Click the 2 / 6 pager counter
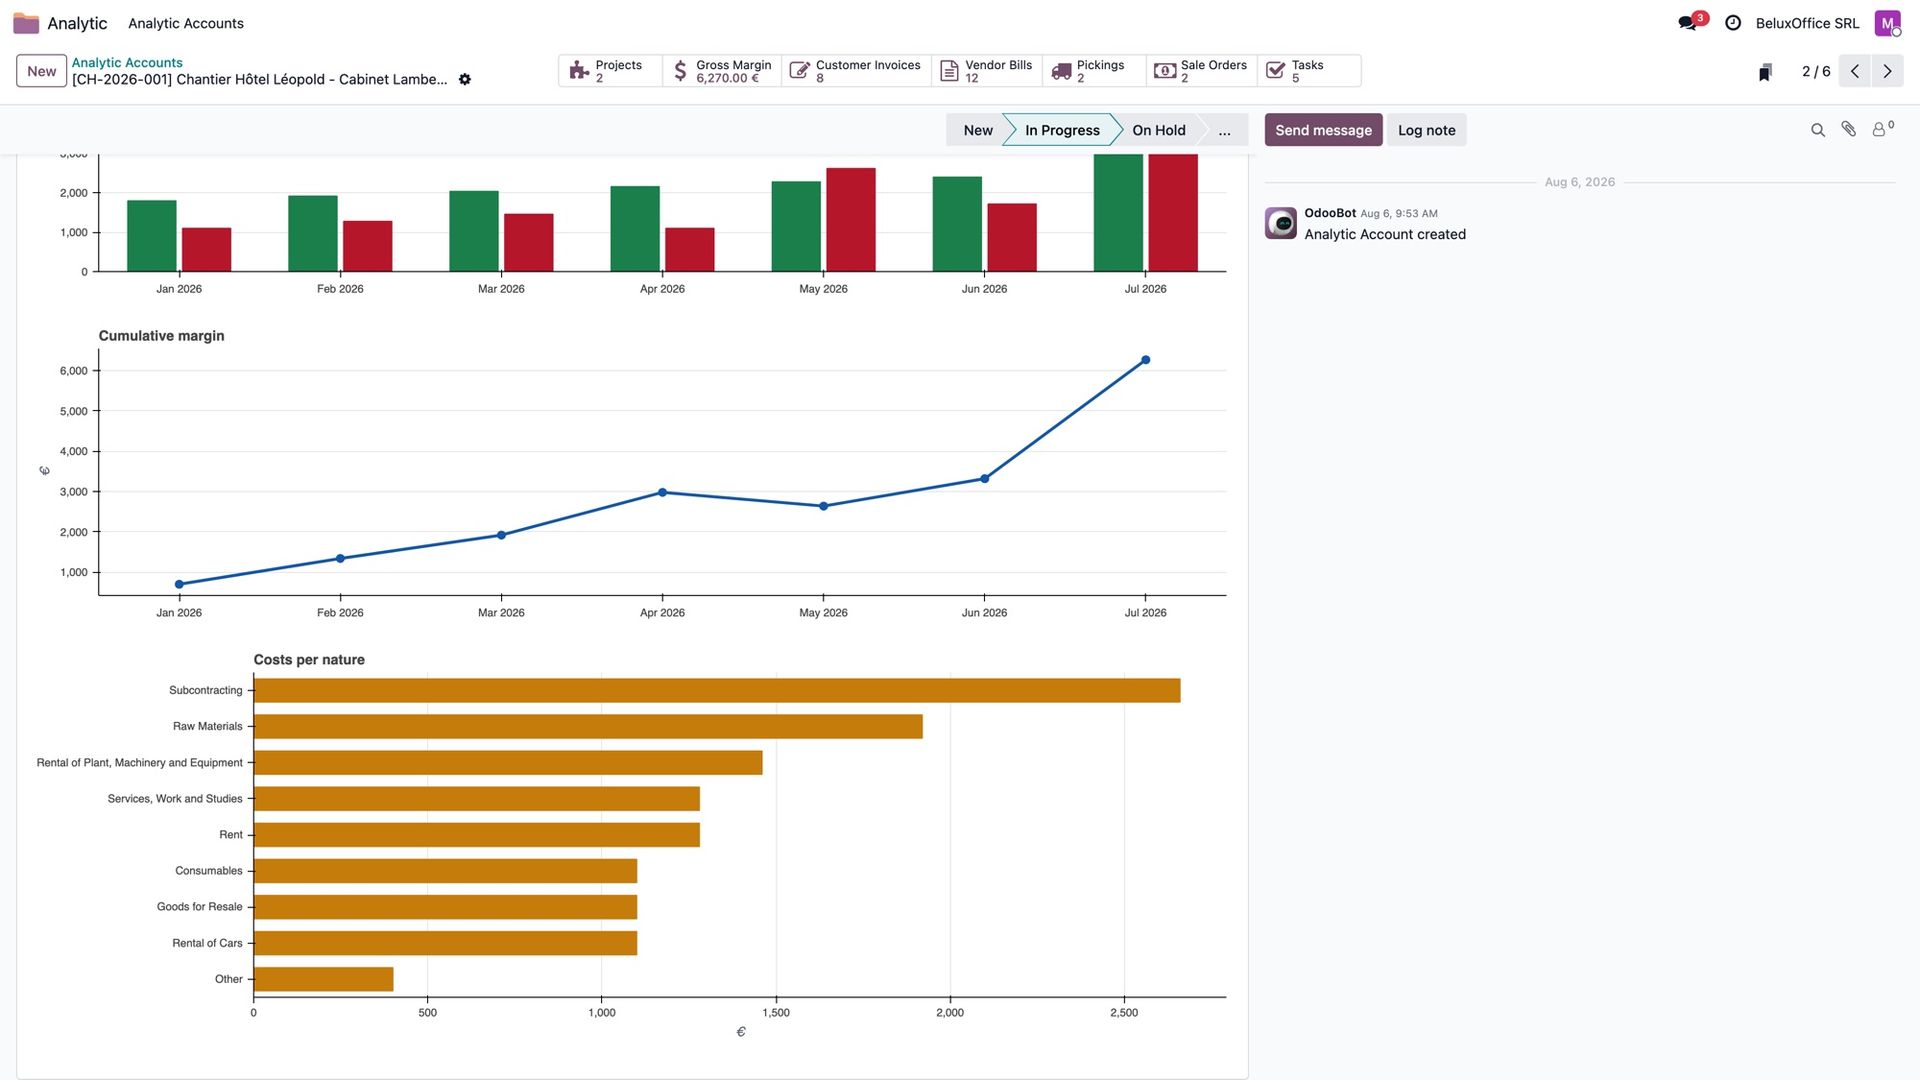The height and width of the screenshot is (1080, 1920). click(1816, 71)
